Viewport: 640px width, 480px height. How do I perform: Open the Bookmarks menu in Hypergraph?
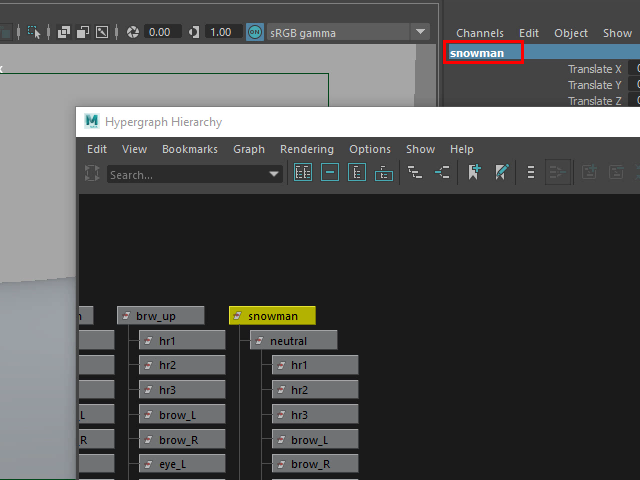pyautogui.click(x=189, y=149)
